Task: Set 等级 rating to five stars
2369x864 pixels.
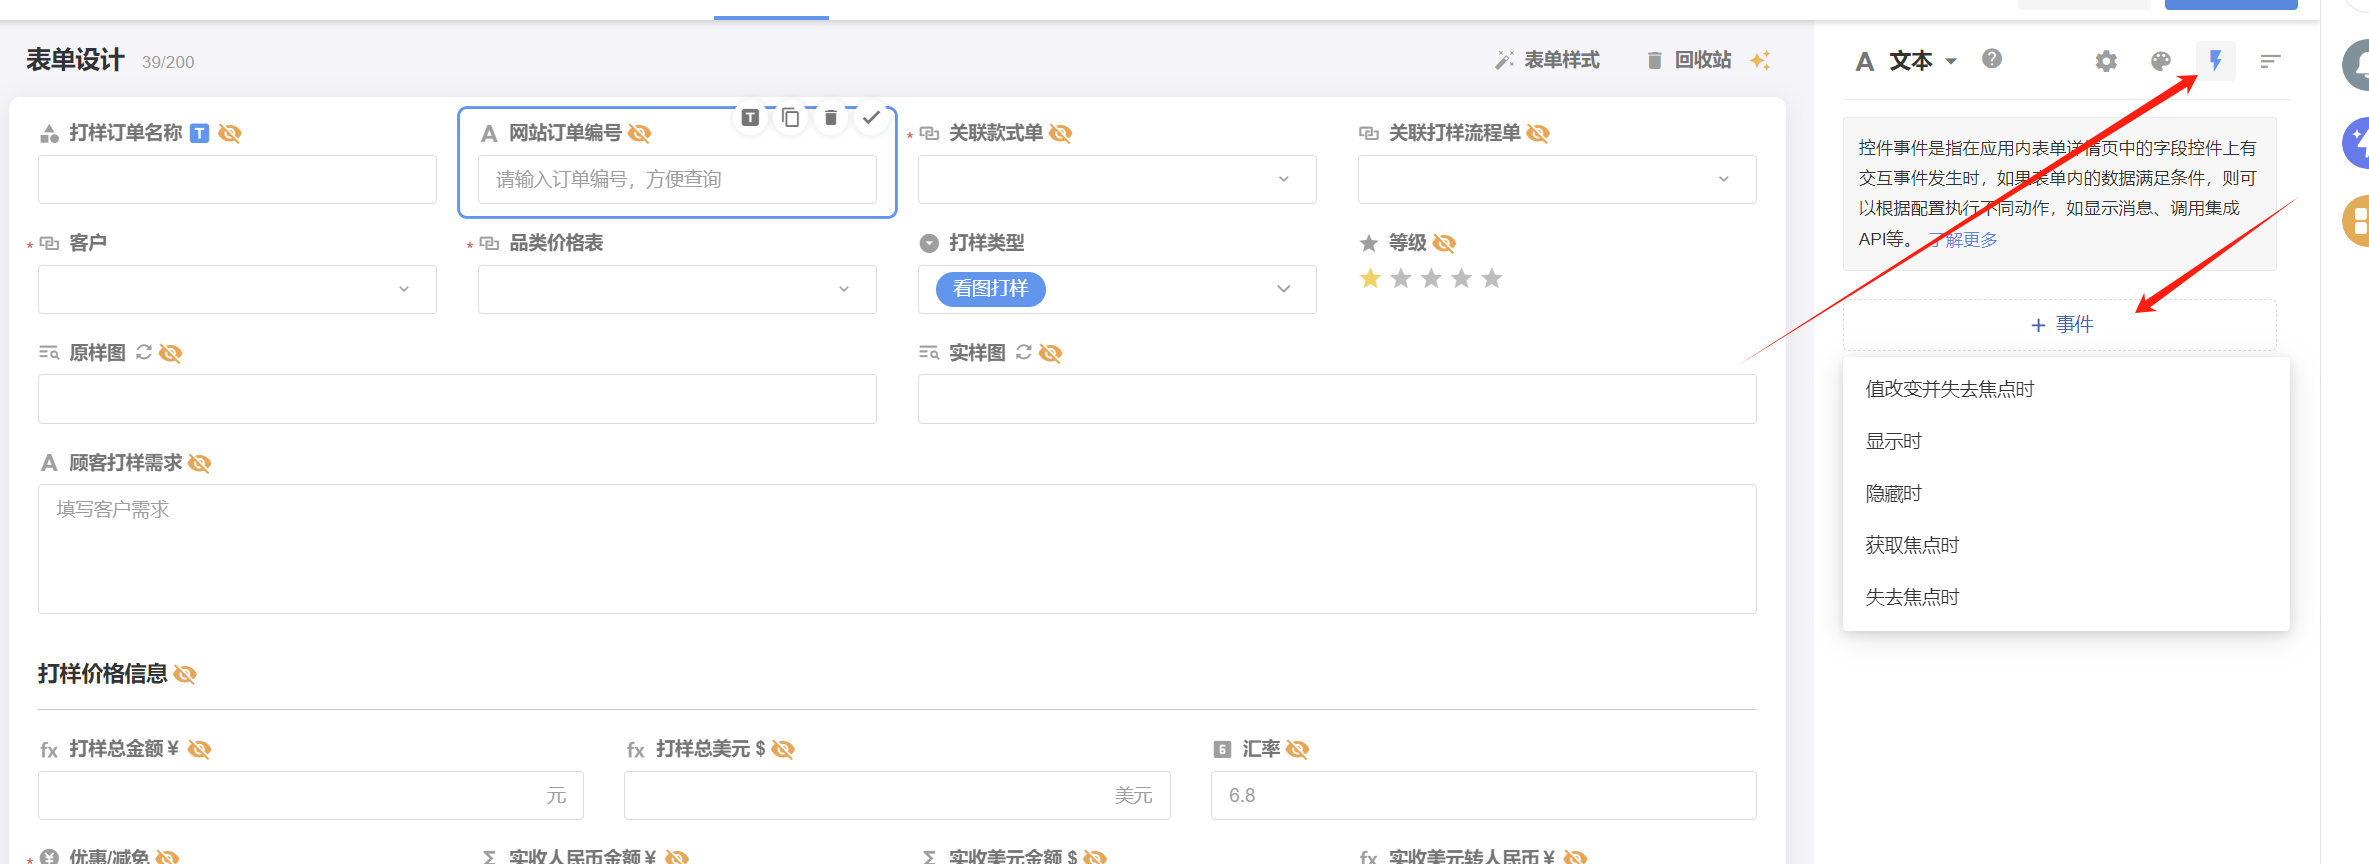Action: [x=1491, y=278]
